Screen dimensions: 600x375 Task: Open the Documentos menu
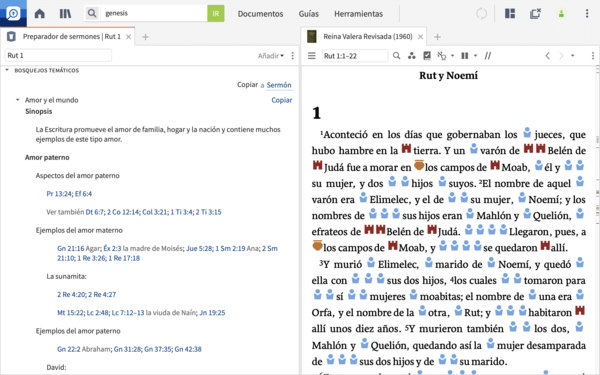(260, 14)
